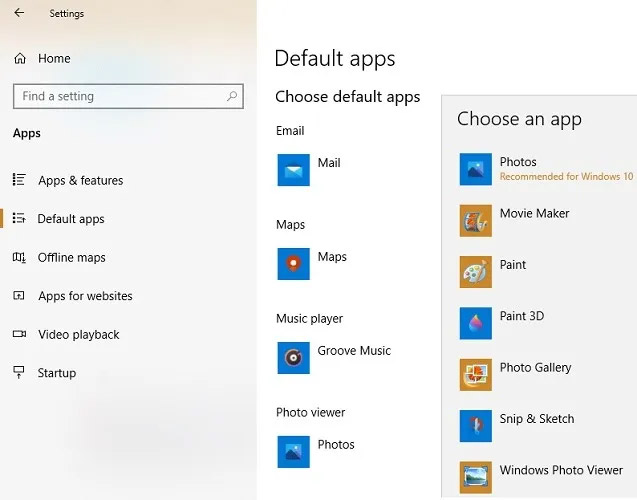Click the search magnifier icon
Image resolution: width=637 pixels, height=500 pixels.
coord(232,96)
